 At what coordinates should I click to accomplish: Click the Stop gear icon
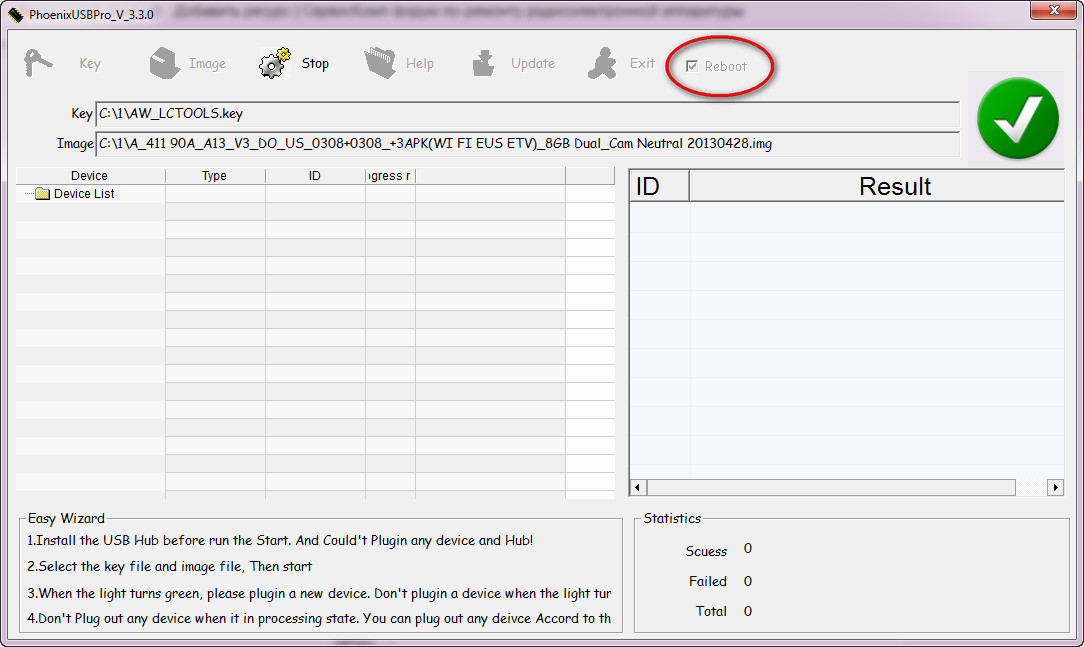coord(274,63)
